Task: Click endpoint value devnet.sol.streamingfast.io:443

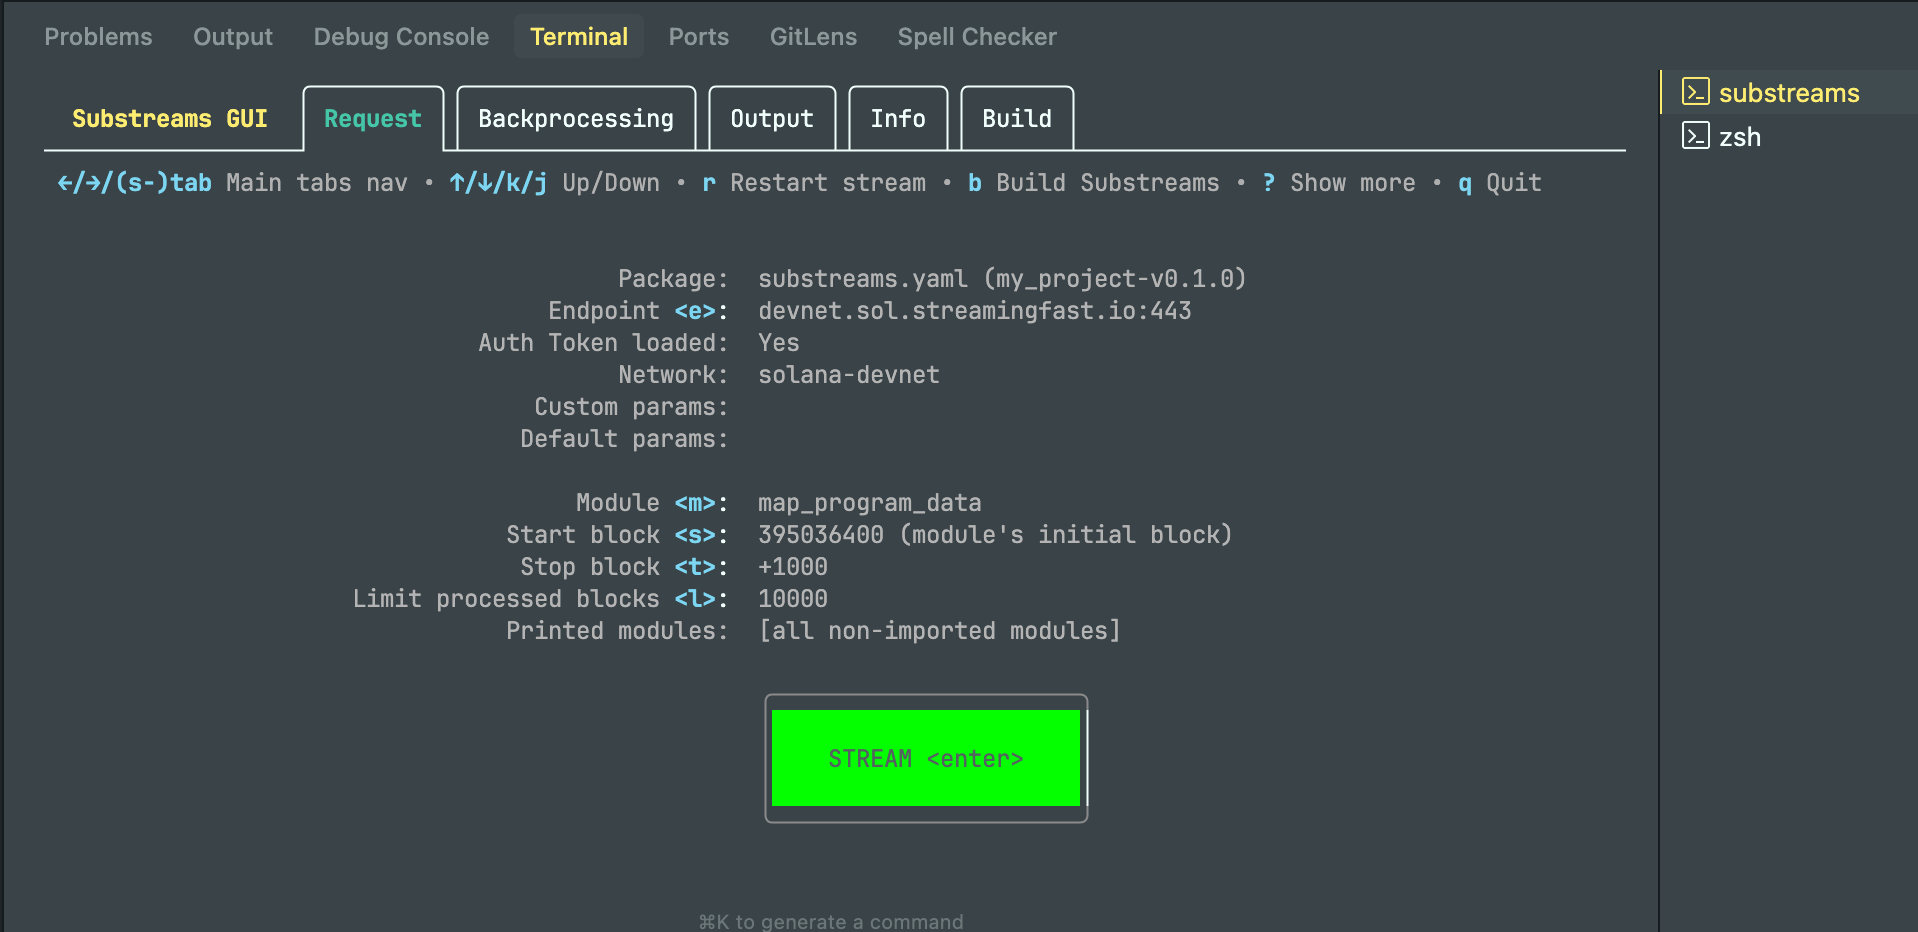Action: coord(975,311)
